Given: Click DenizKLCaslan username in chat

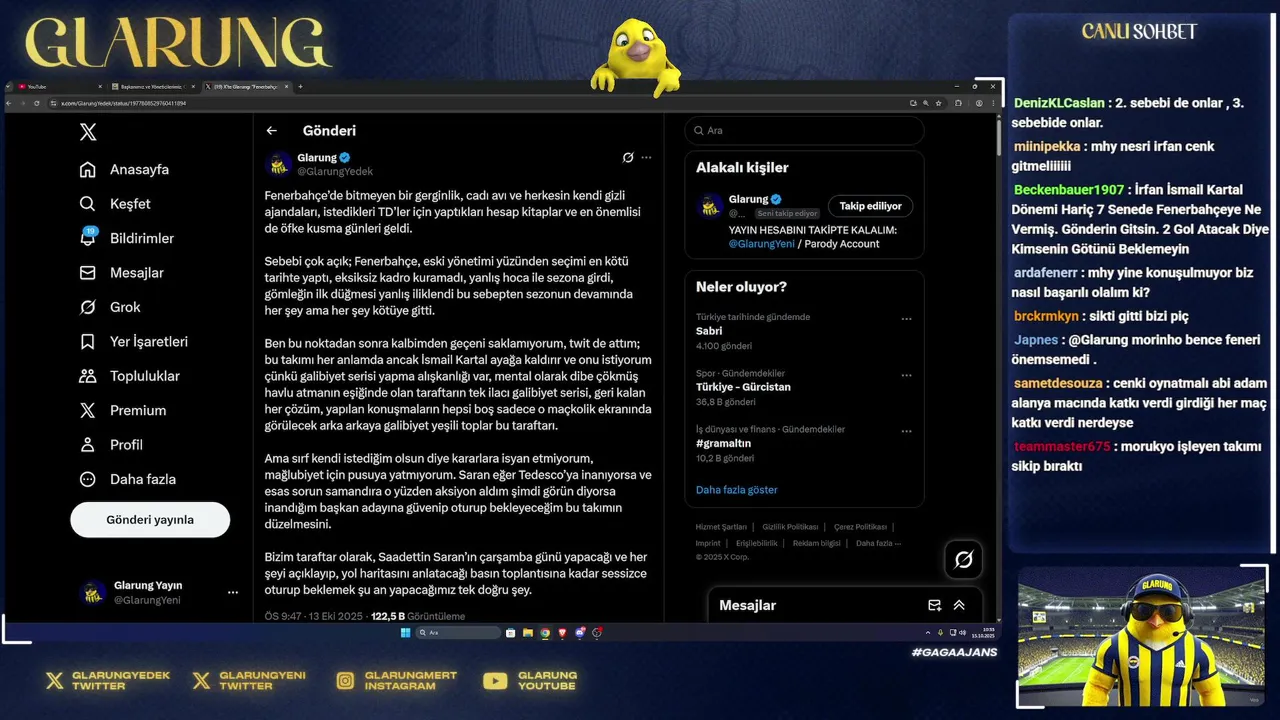Looking at the screenshot, I should coord(1059,103).
